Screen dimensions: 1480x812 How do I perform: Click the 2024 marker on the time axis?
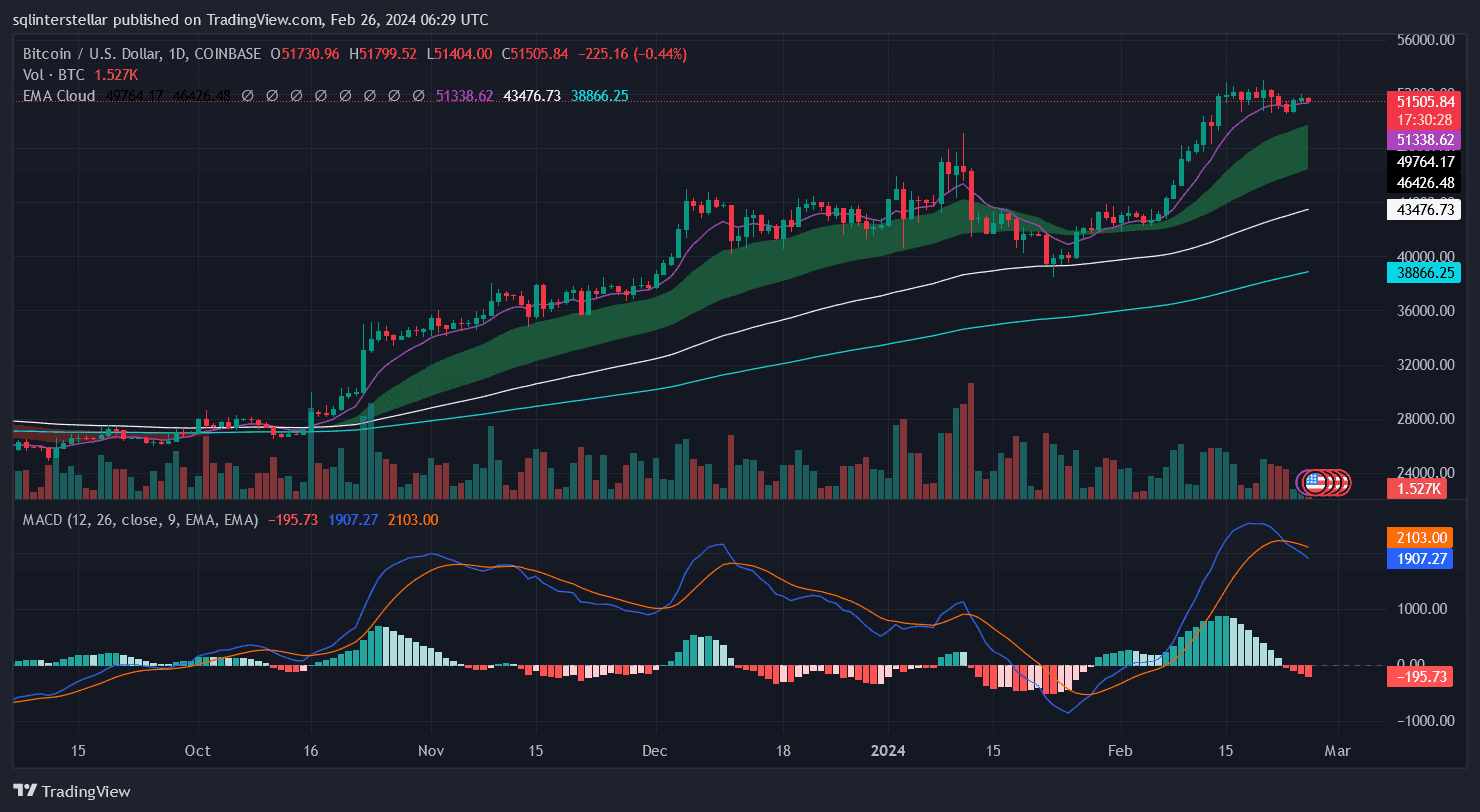(x=887, y=751)
